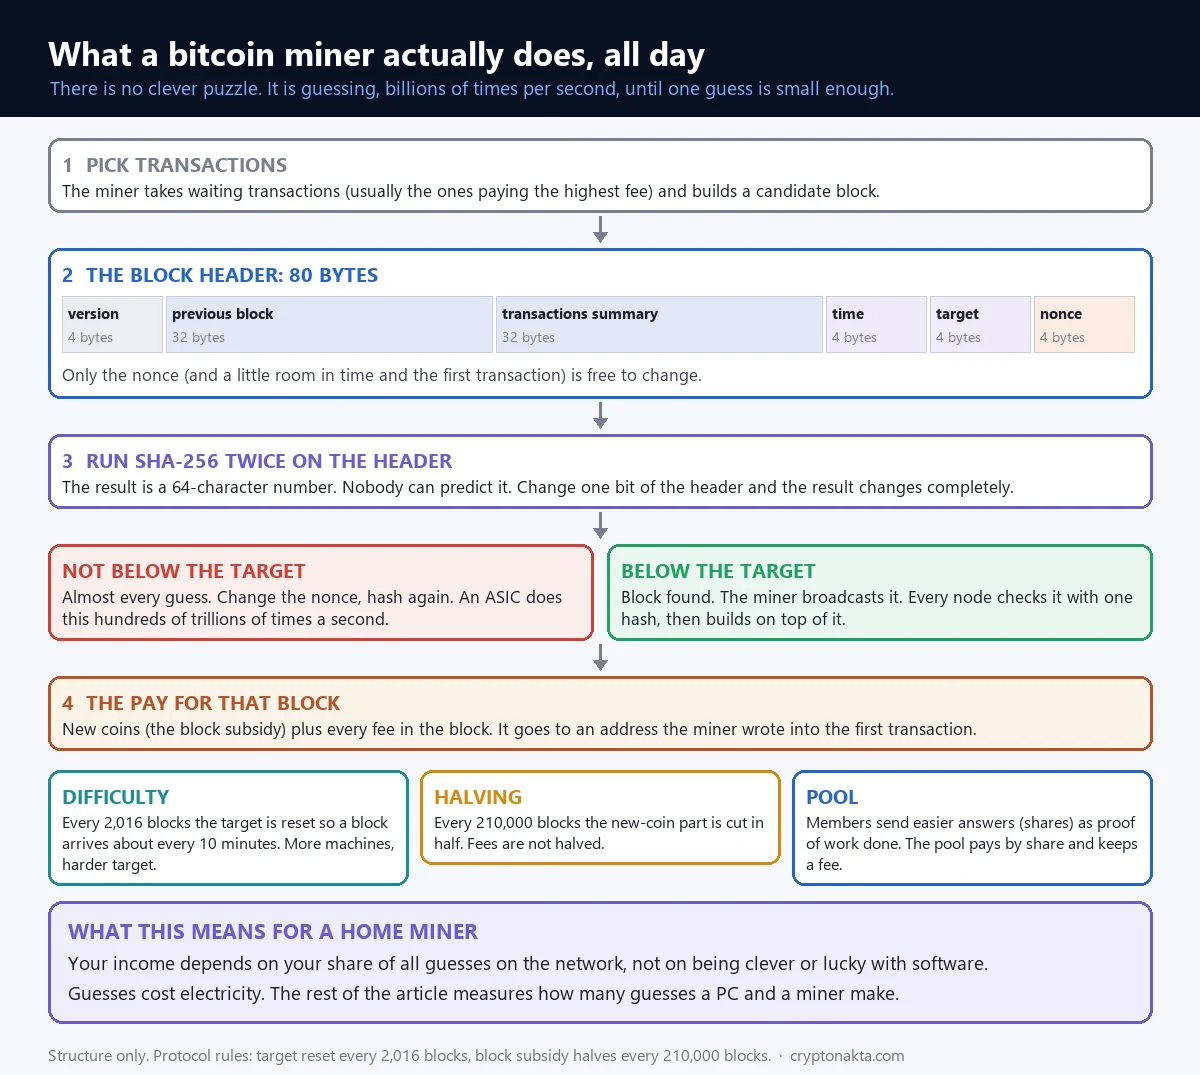This screenshot has width=1200, height=1075.
Task: Select the "nonce" header field label
Action: tap(1061, 314)
